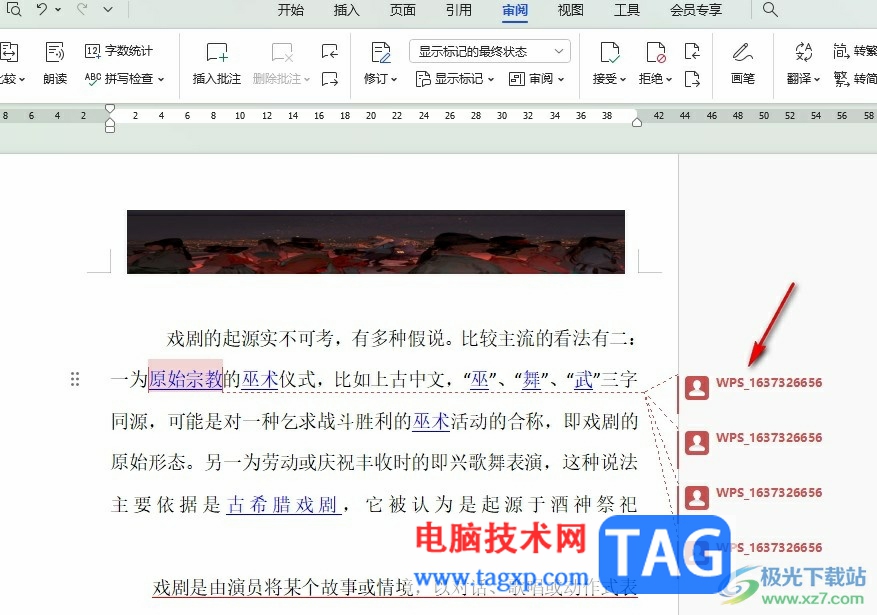Expand the 拒绝 dropdown arrow
This screenshot has width=877, height=615.
[x=668, y=79]
